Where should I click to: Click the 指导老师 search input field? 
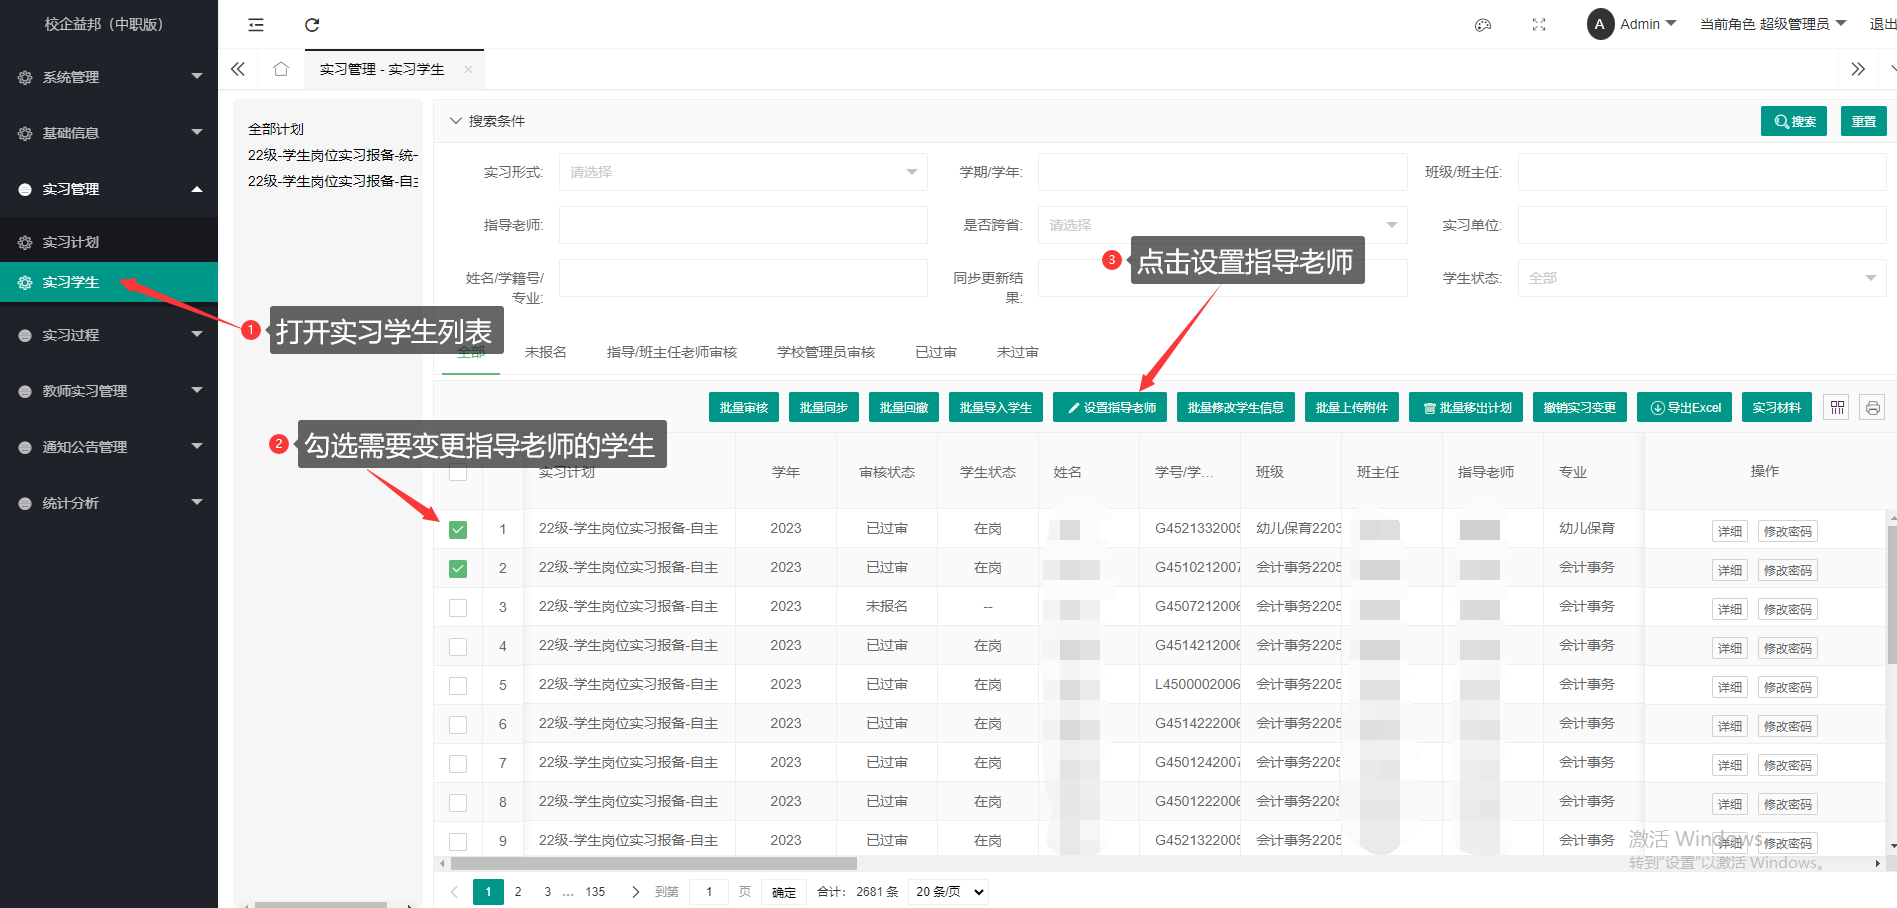click(x=742, y=225)
